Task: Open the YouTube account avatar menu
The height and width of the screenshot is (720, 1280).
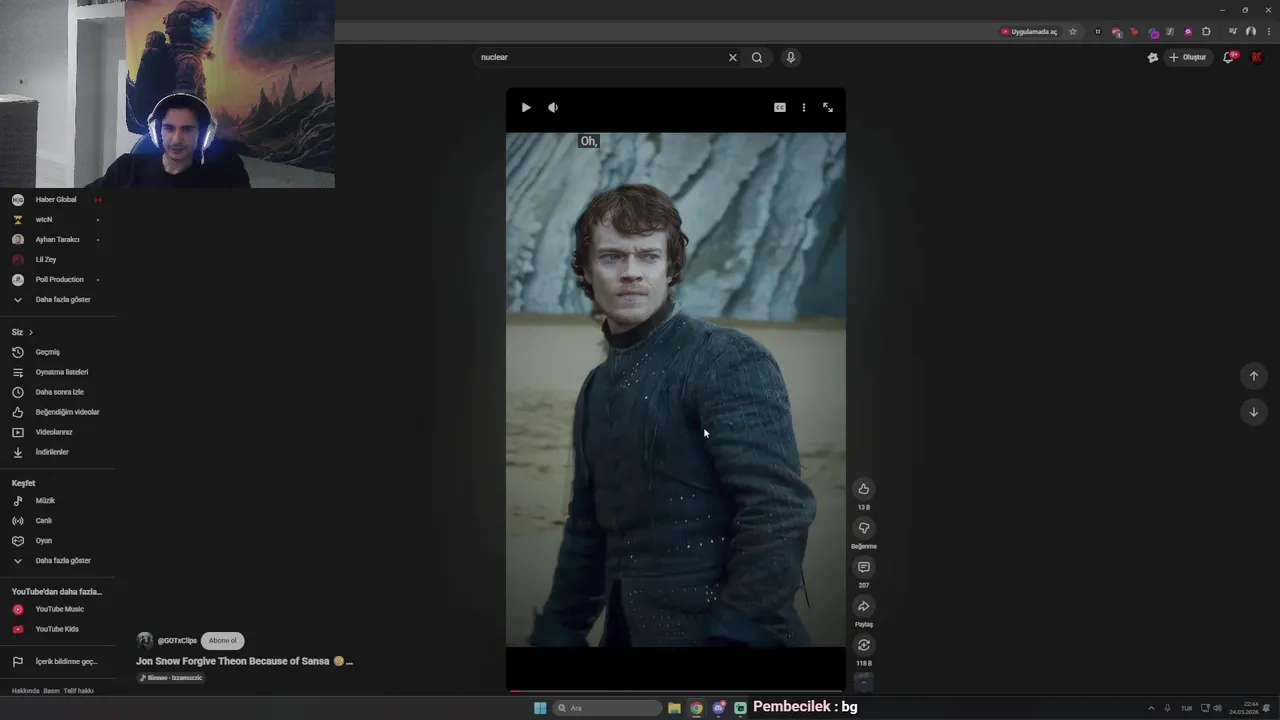Action: [x=1257, y=57]
